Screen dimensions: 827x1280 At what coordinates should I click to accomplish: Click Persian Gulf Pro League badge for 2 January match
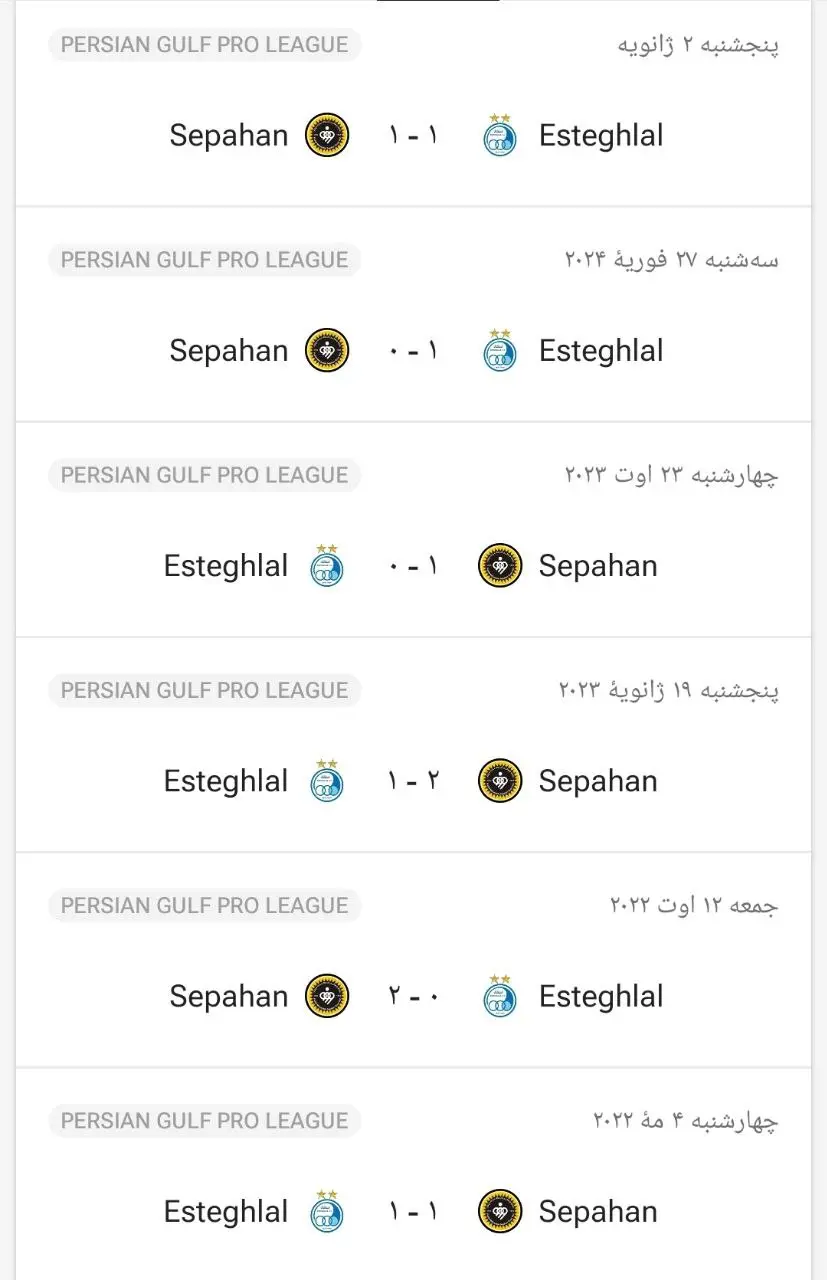tap(204, 45)
